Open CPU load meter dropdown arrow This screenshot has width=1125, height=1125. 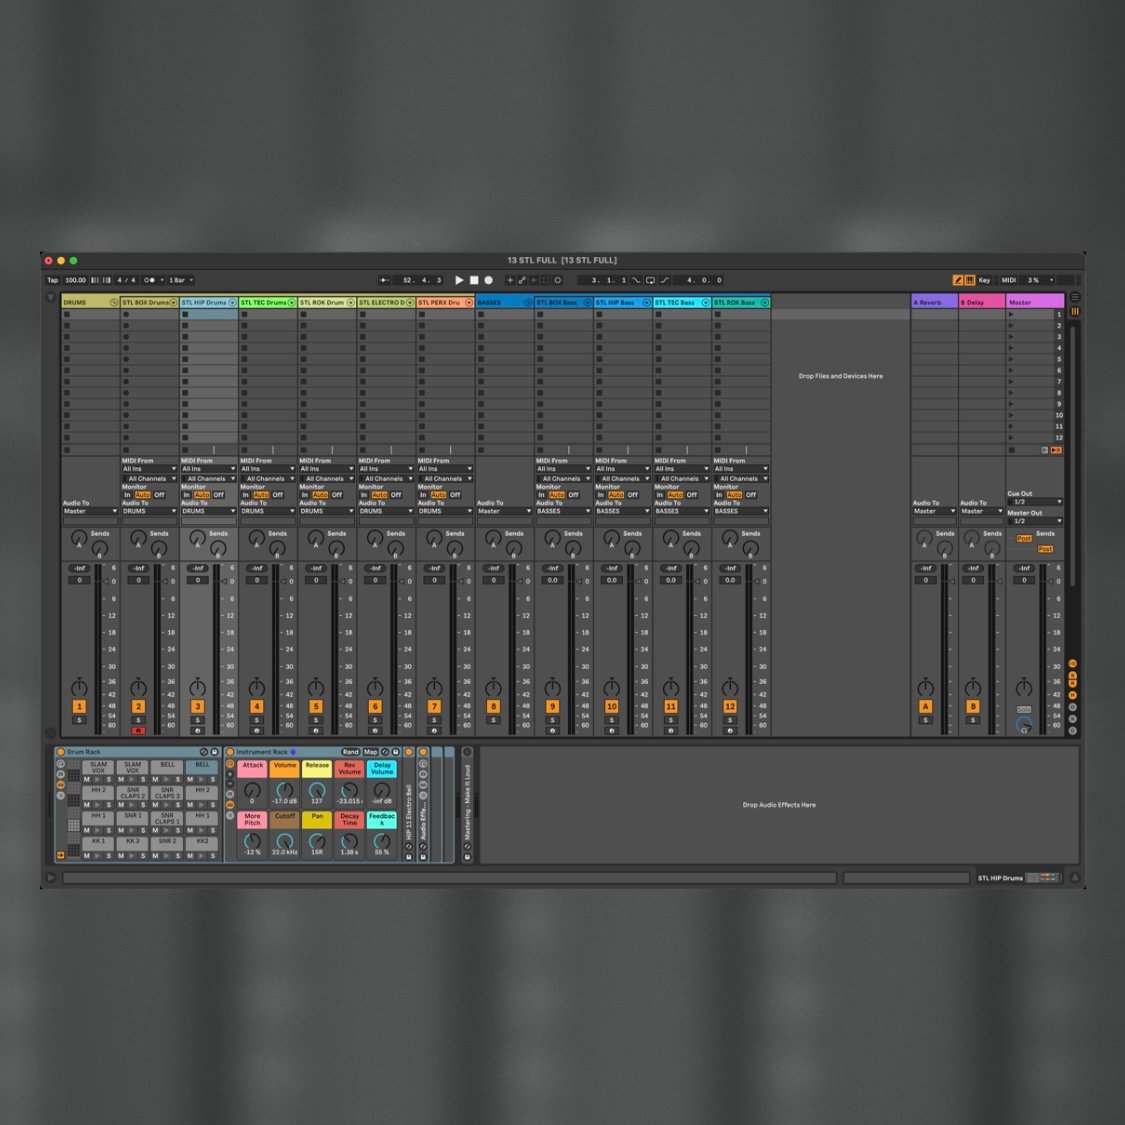tap(1052, 280)
